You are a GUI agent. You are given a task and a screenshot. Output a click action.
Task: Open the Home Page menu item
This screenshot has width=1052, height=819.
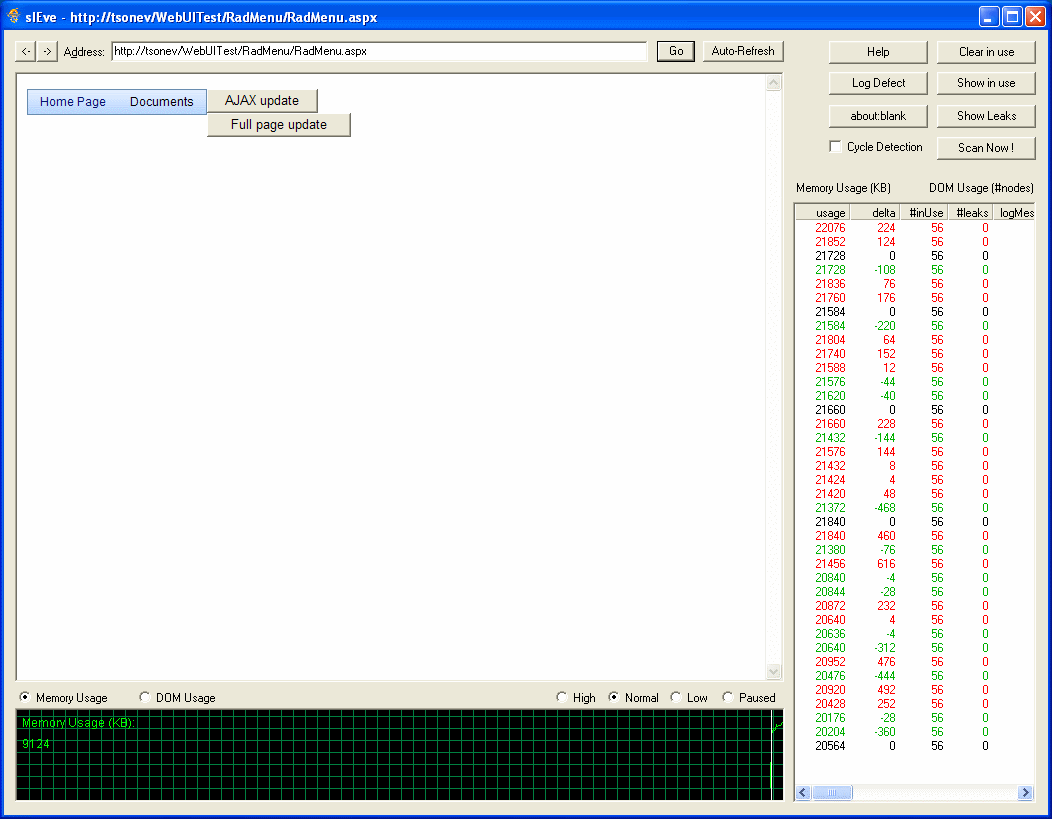tap(72, 102)
